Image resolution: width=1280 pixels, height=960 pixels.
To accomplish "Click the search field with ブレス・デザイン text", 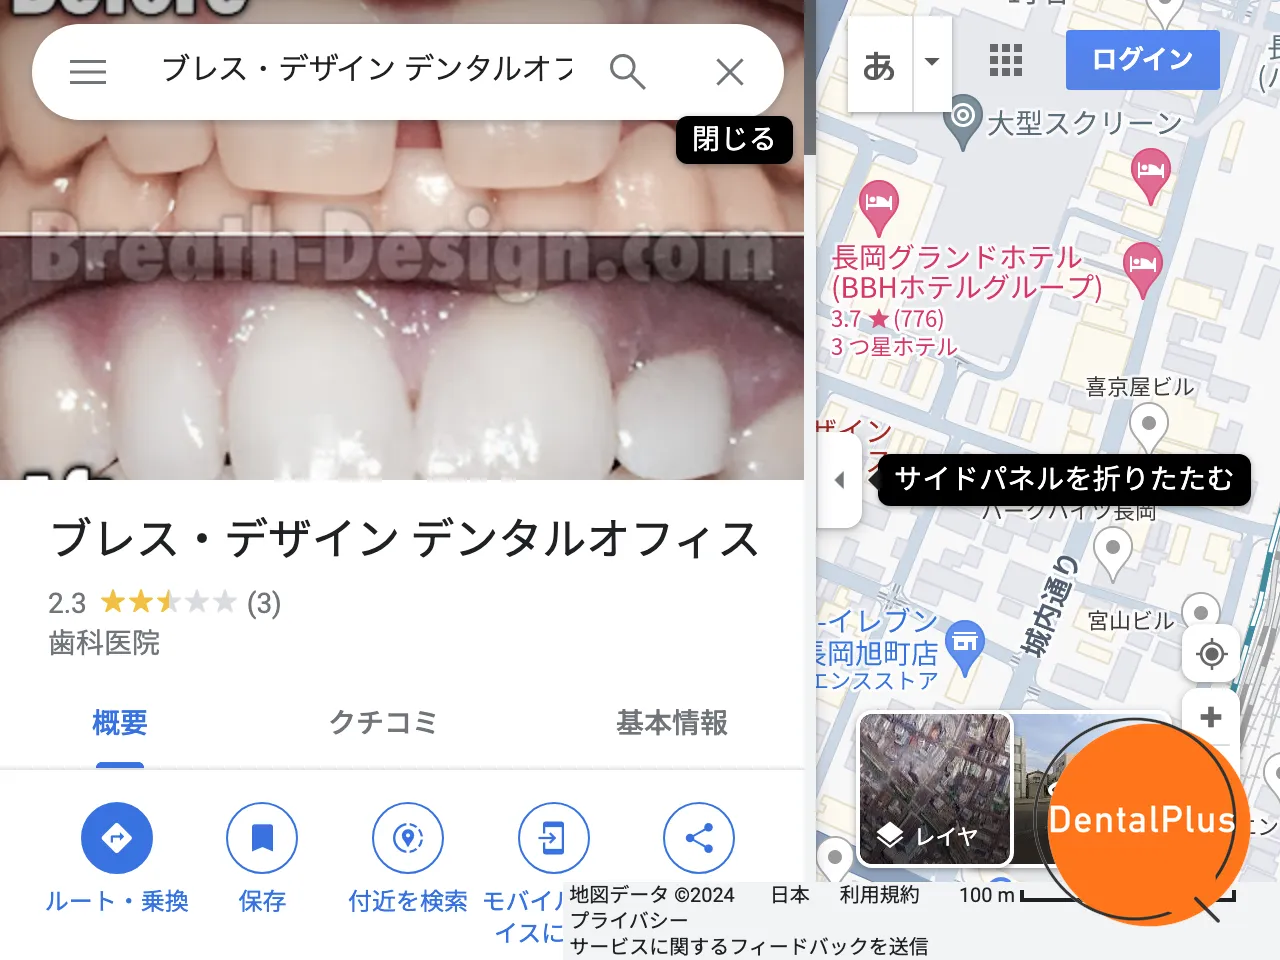I will coord(367,70).
